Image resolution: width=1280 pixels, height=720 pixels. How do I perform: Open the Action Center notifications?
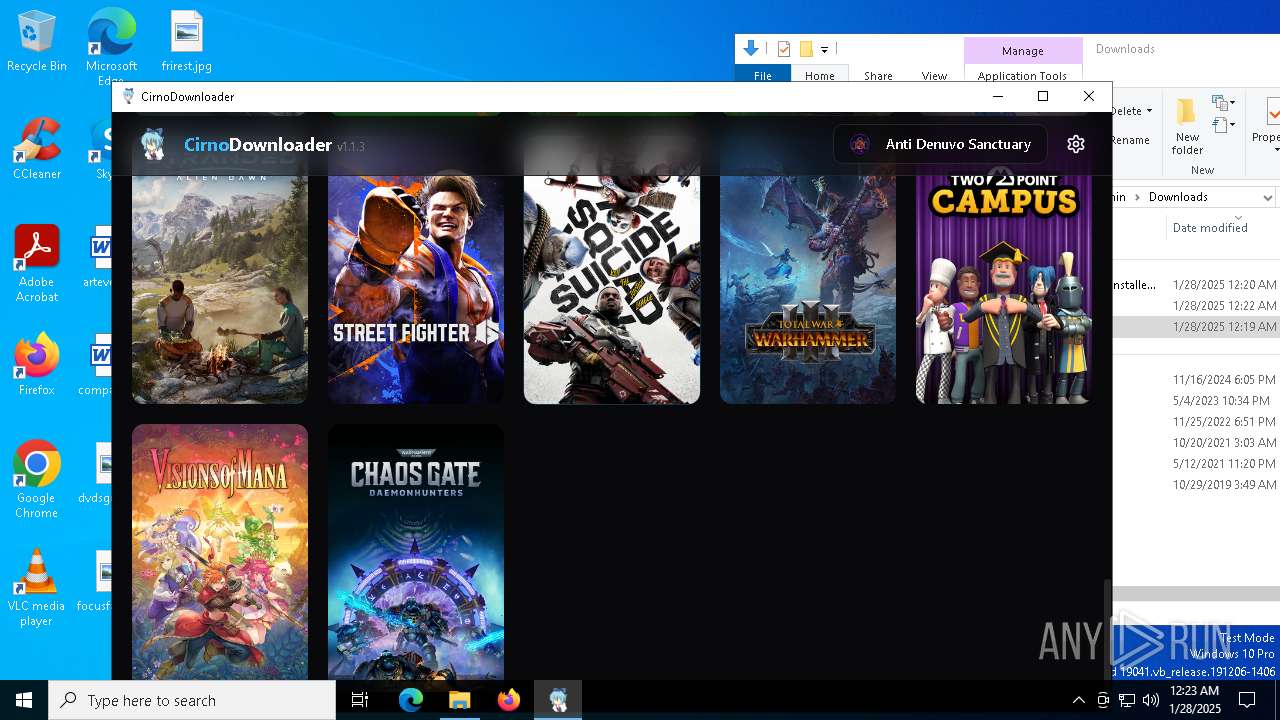pos(1248,700)
